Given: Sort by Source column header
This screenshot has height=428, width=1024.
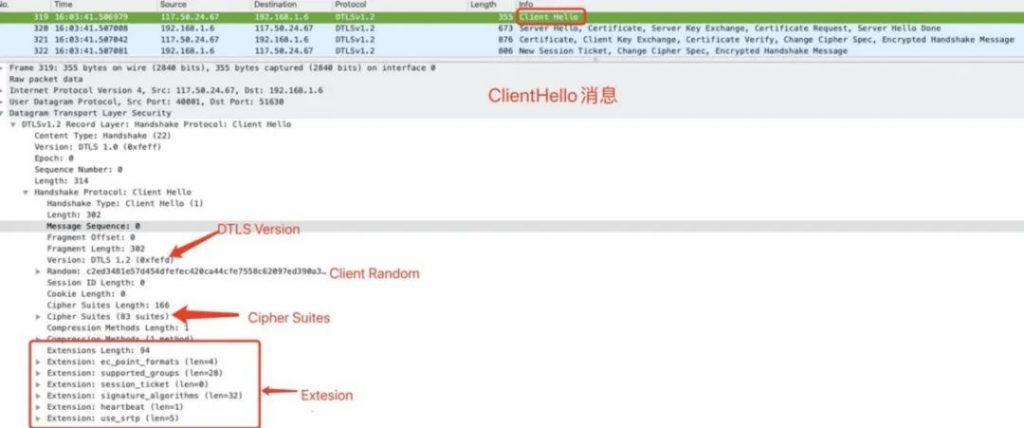Looking at the screenshot, I should 173,5.
